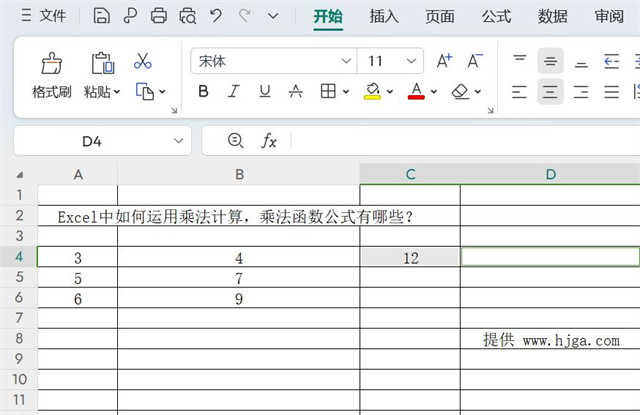
Task: Expand the quick access toolbar dropdown
Action: (273, 17)
